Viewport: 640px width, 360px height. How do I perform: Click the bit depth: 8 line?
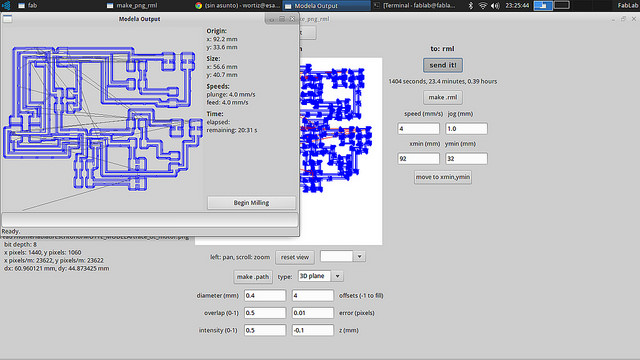(20, 244)
